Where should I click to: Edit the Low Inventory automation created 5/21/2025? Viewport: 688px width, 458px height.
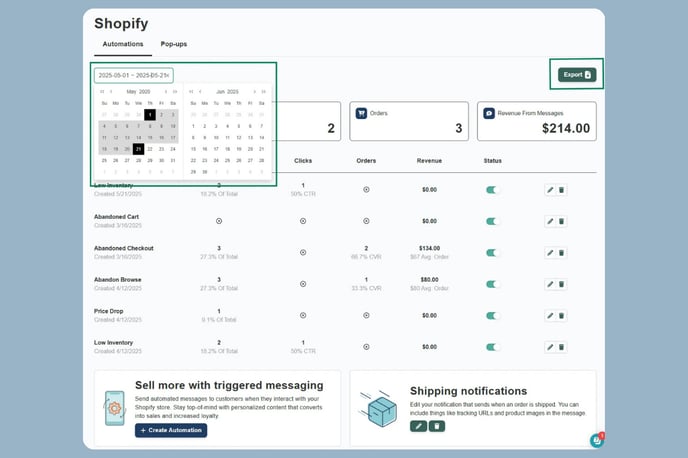pos(550,190)
